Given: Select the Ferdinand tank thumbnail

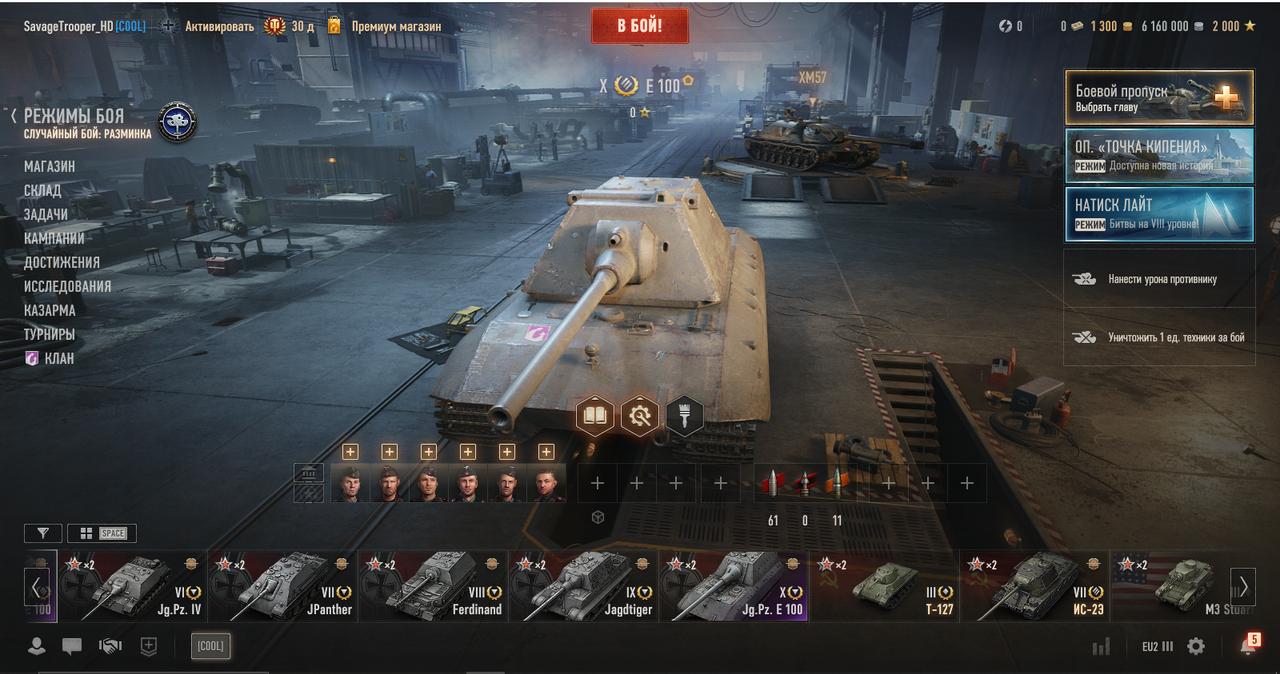Looking at the screenshot, I should (x=433, y=586).
